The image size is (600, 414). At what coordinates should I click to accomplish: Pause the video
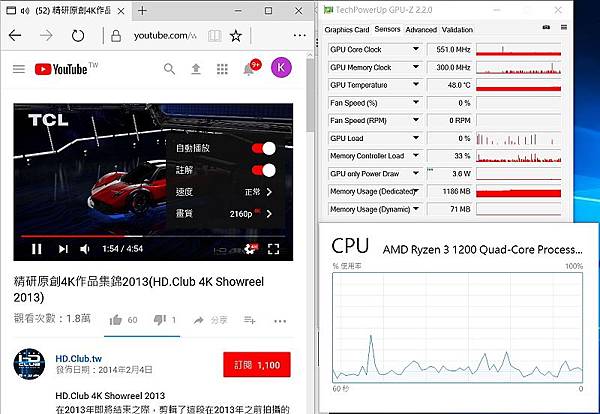(x=37, y=249)
